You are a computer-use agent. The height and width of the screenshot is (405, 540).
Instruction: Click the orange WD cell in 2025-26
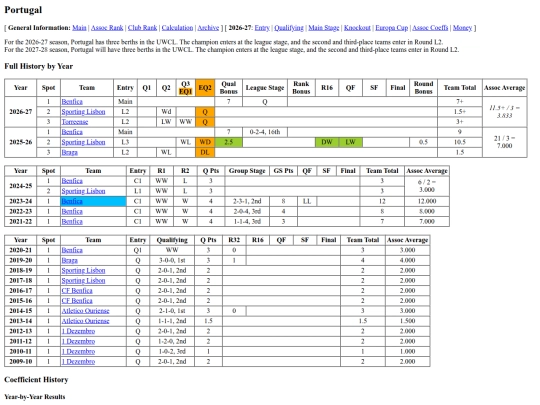205,142
